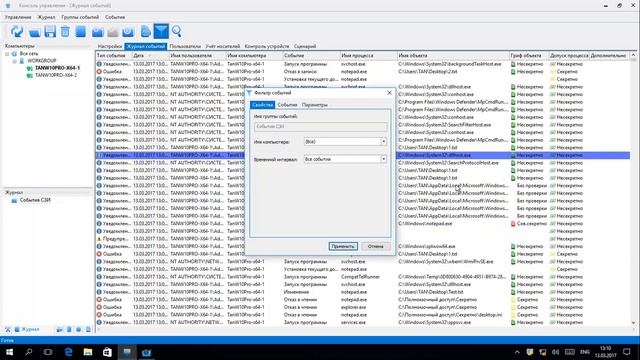
Task: Click the Отмена button
Action: coord(376,247)
